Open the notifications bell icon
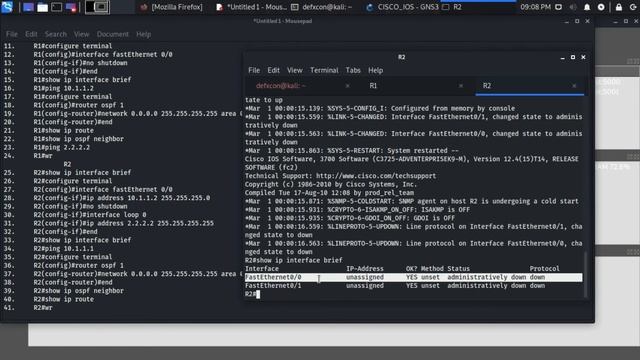The width and height of the screenshot is (640, 360). (587, 7)
